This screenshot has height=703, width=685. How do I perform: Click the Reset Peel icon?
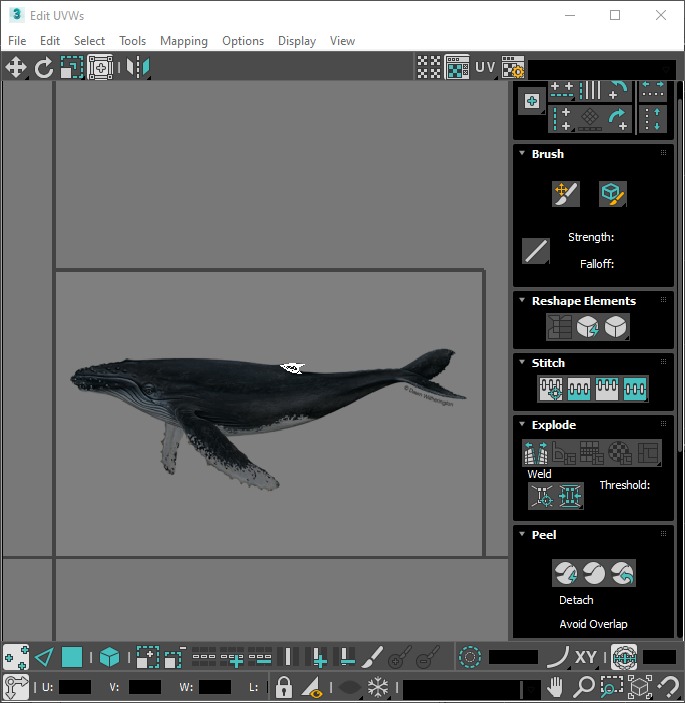pos(622,573)
